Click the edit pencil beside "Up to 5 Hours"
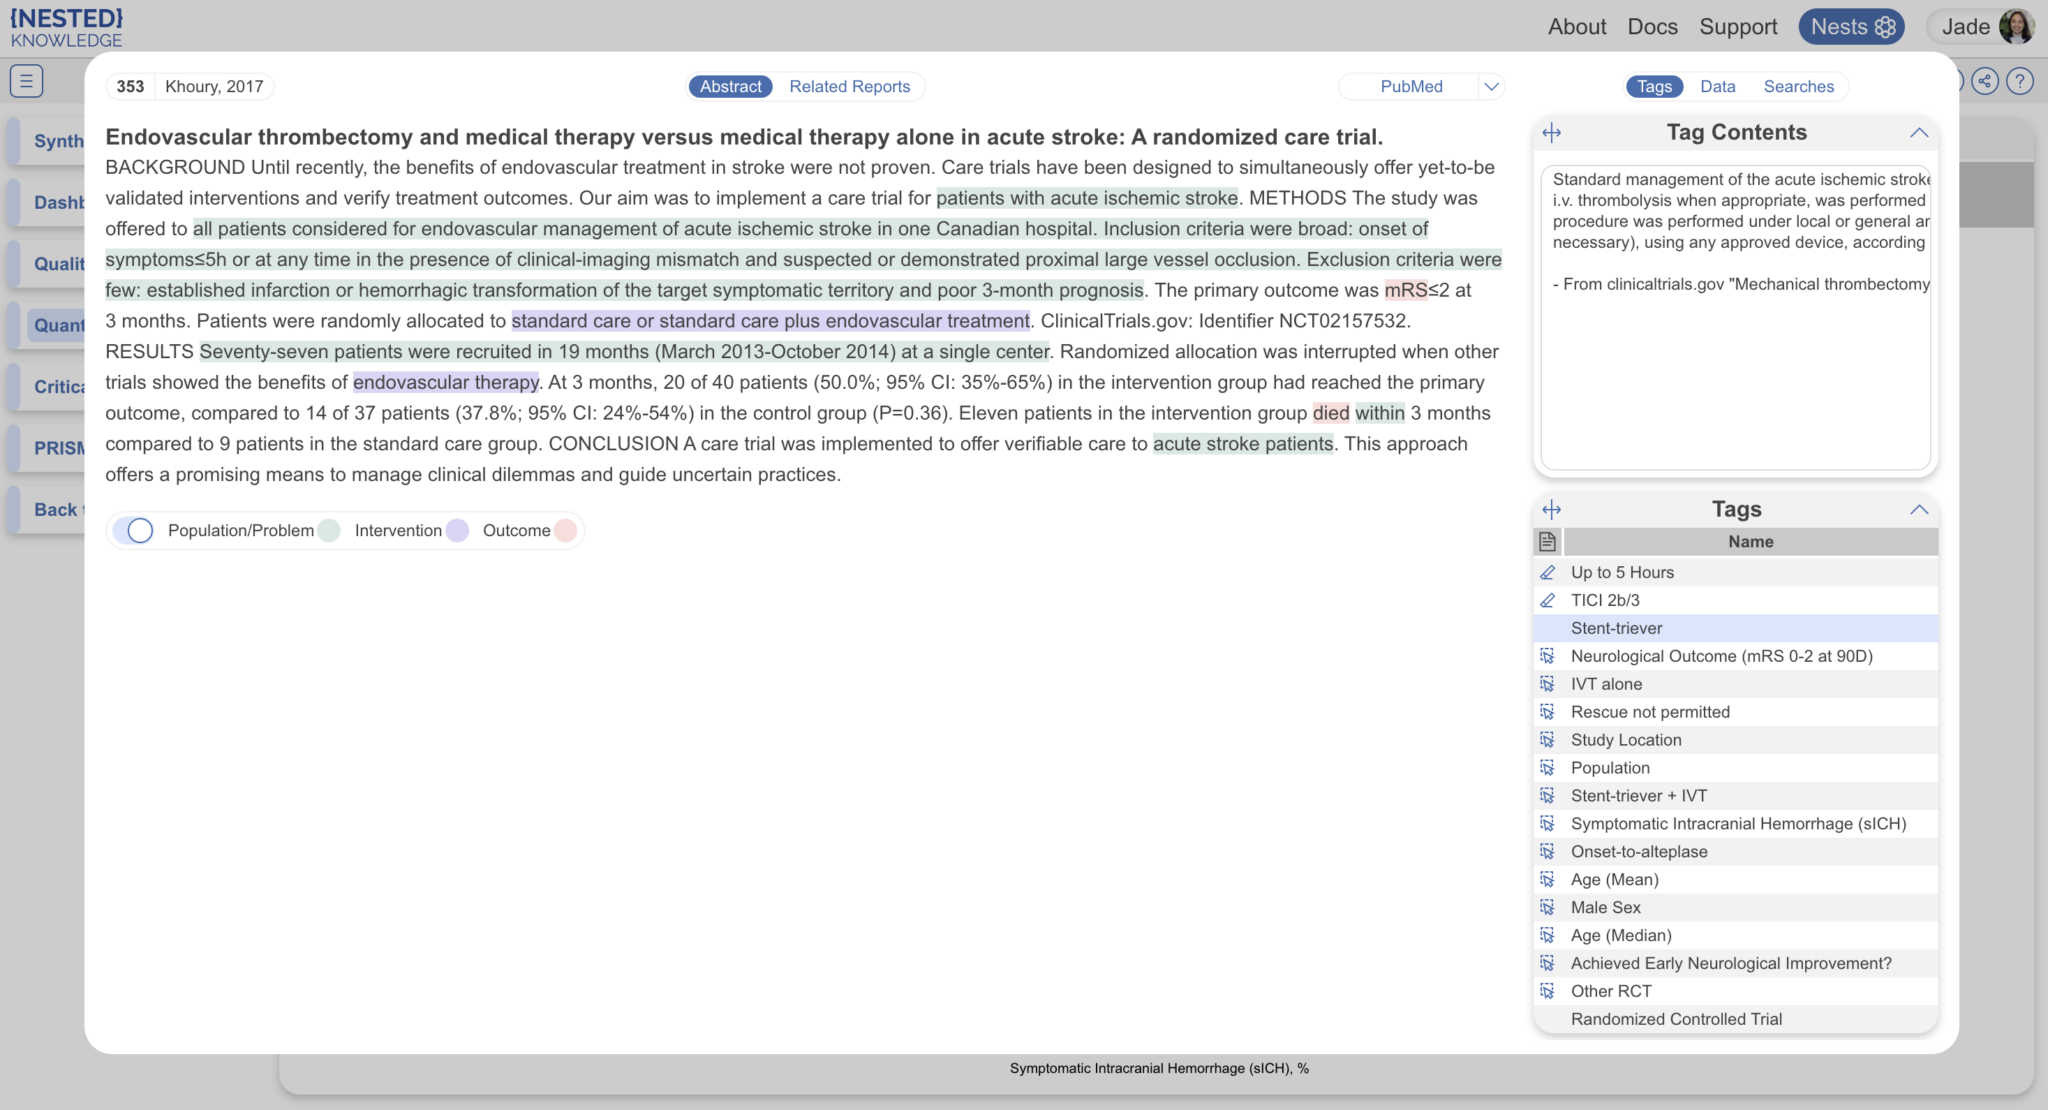The width and height of the screenshot is (2048, 1110). click(x=1548, y=572)
